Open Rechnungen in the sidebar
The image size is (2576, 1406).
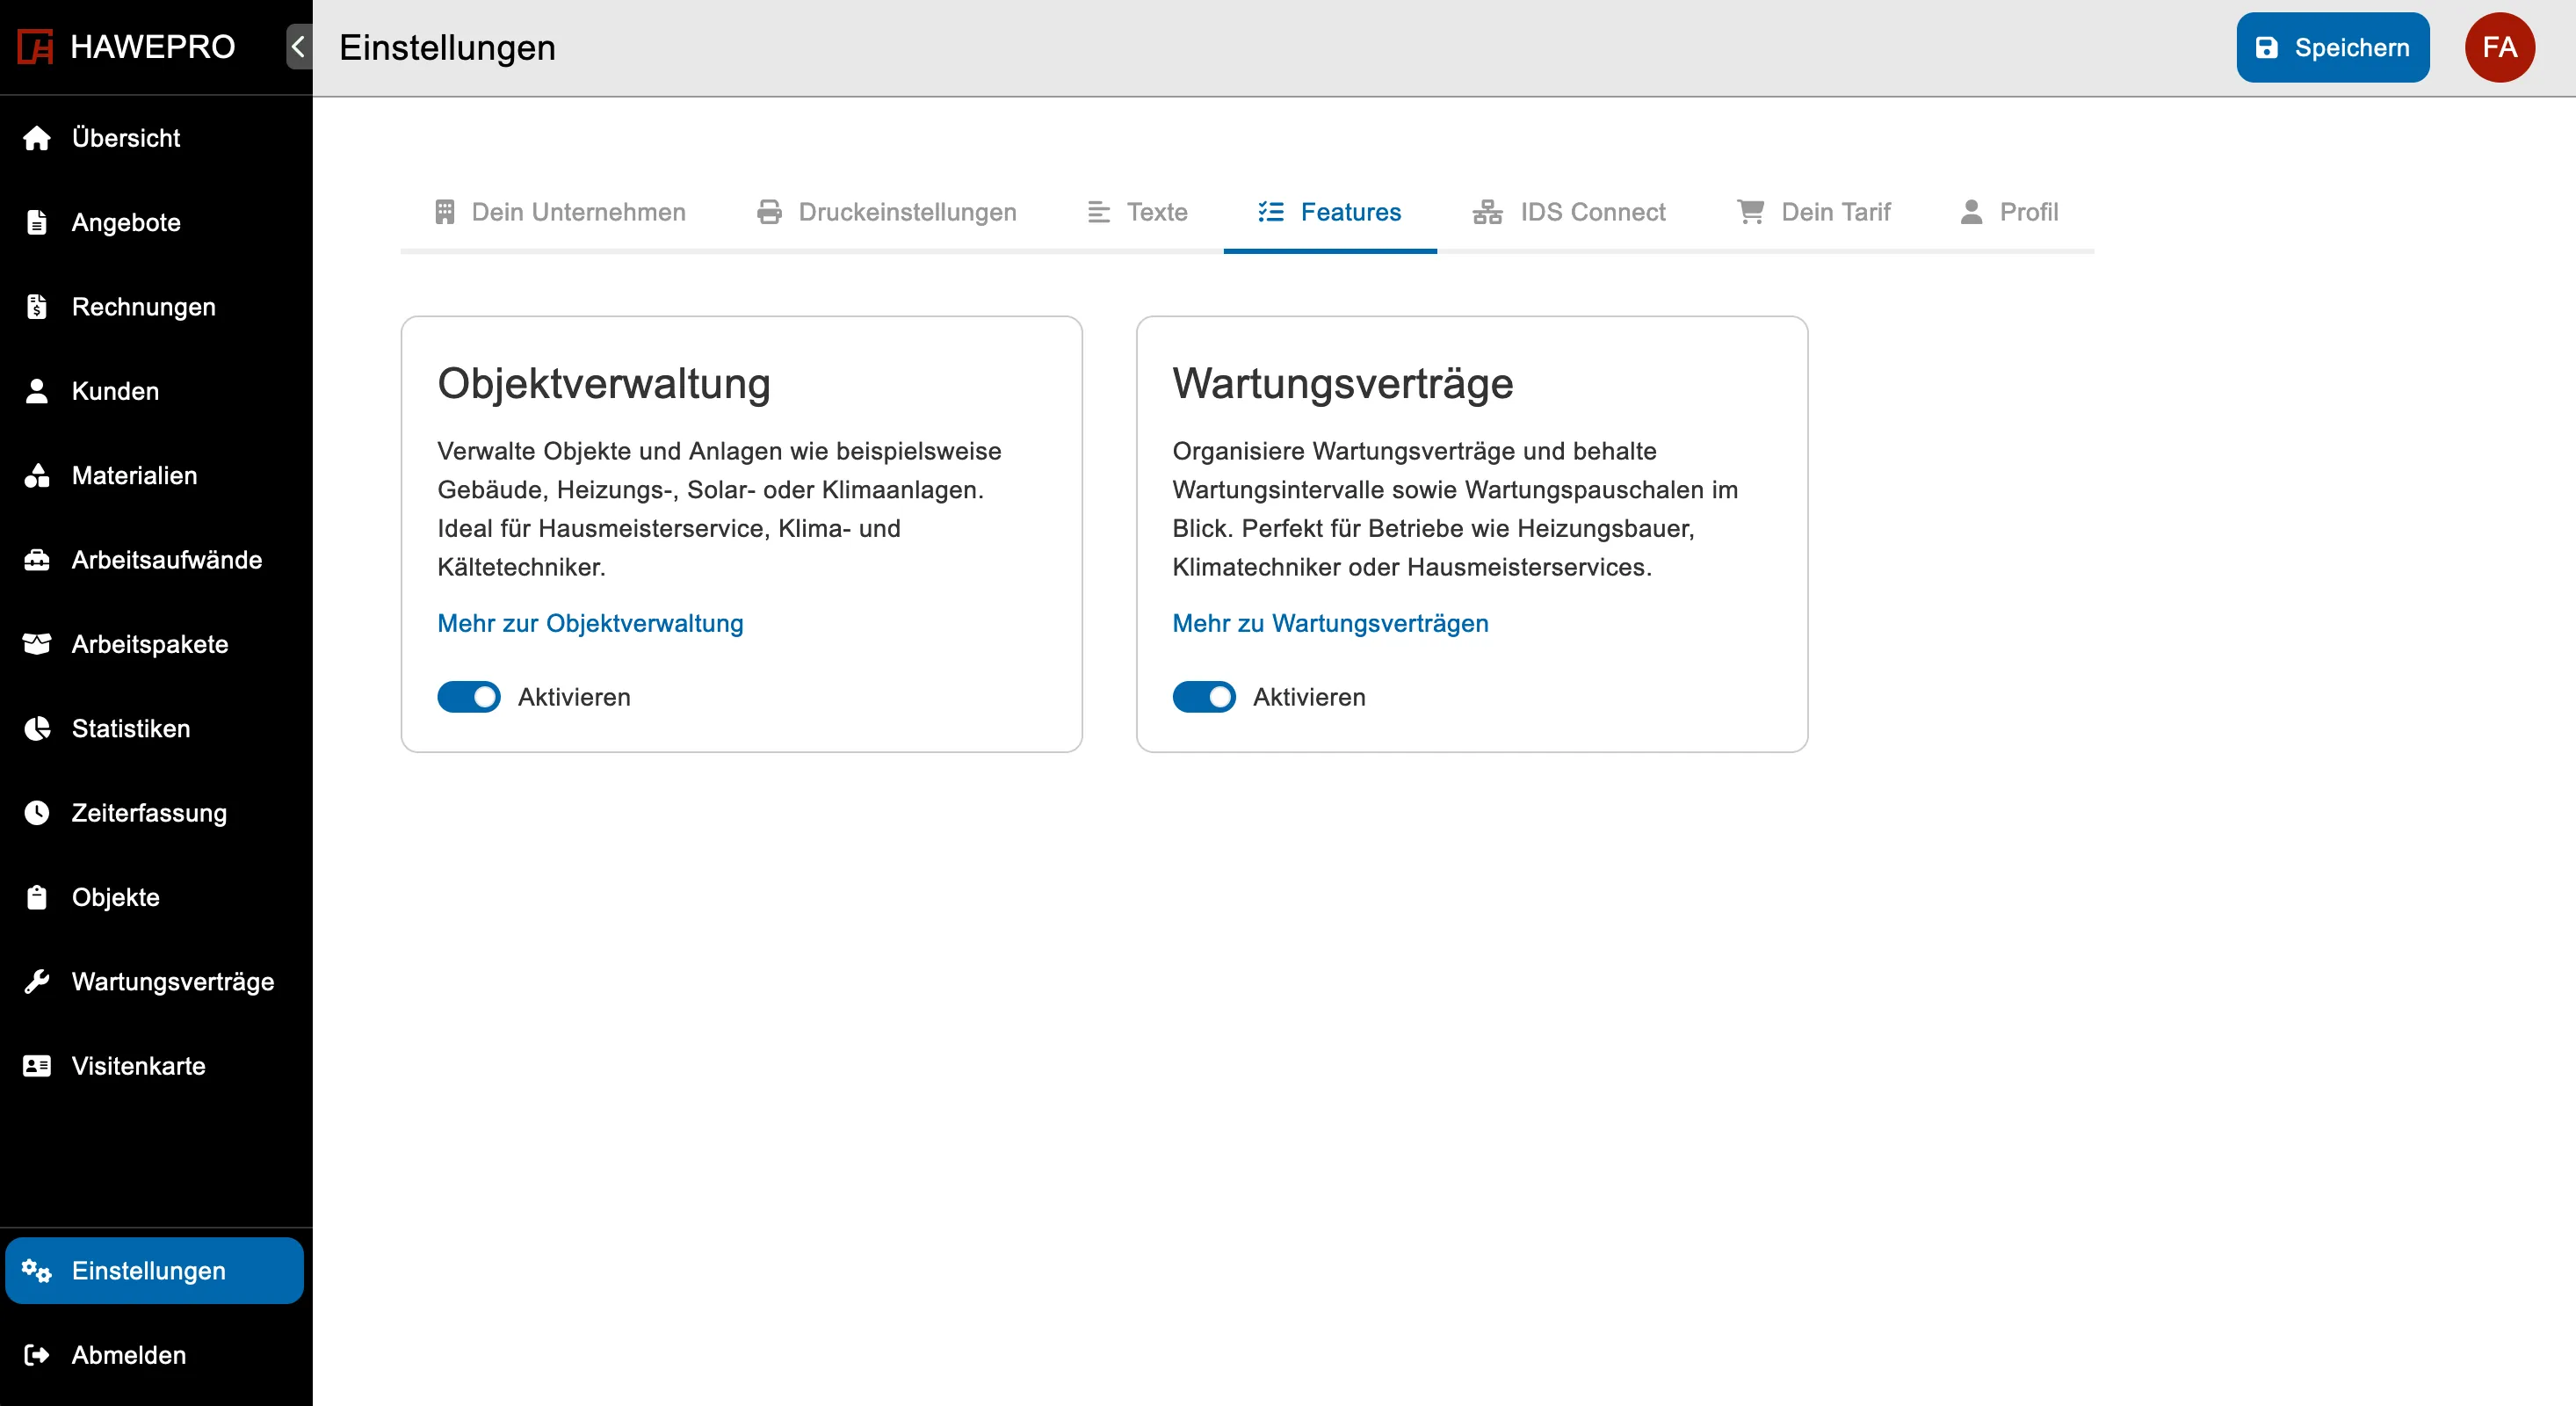(x=155, y=307)
